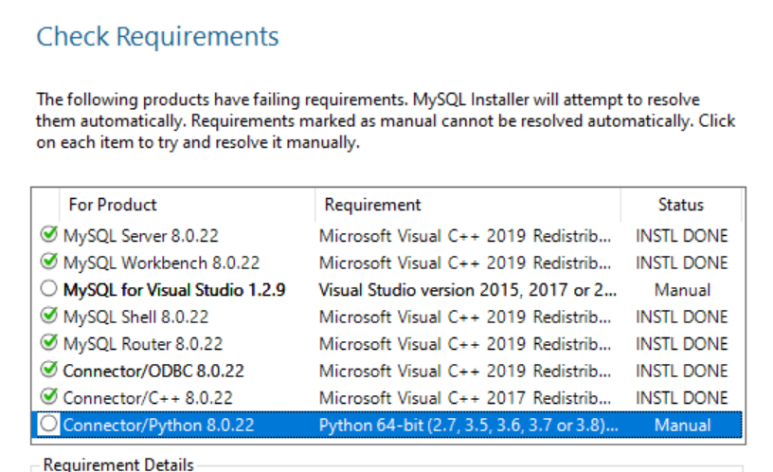
Task: Click INSTL DONE status for Connector/C++
Action: [x=682, y=399]
